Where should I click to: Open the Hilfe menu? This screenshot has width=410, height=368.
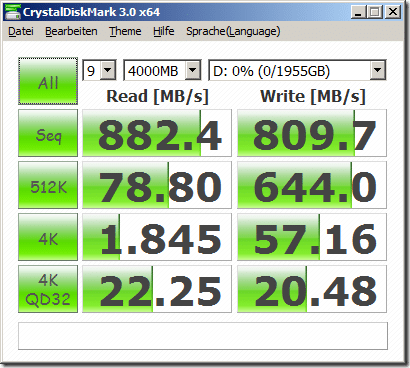164,31
